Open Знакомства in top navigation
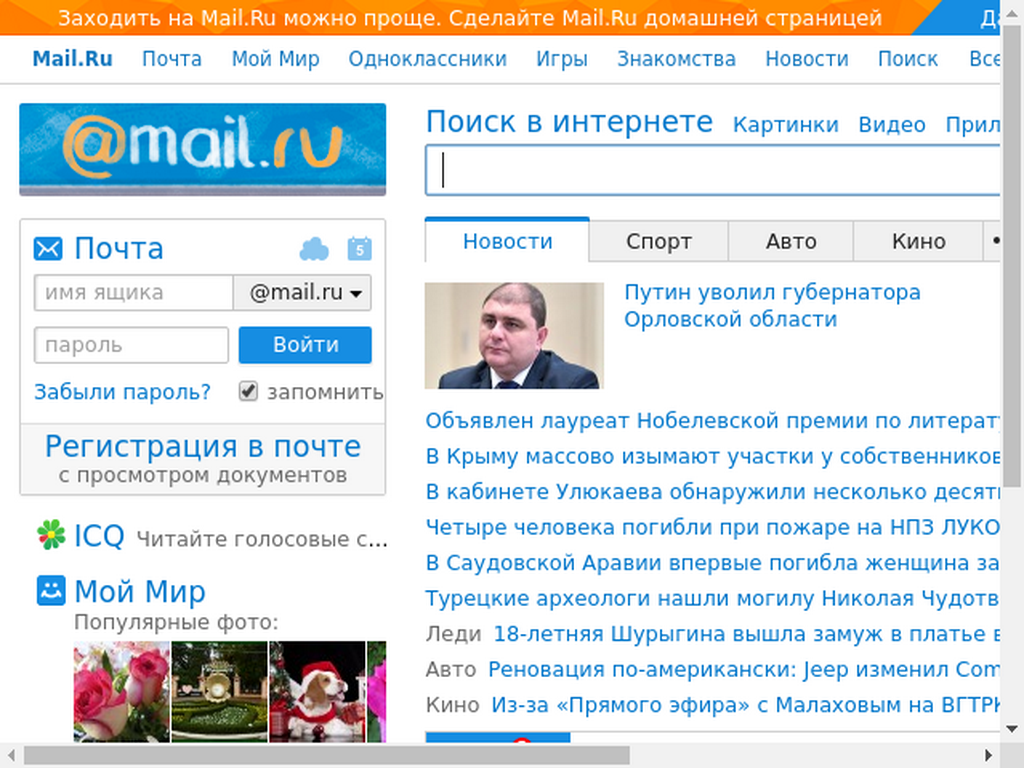 (676, 59)
